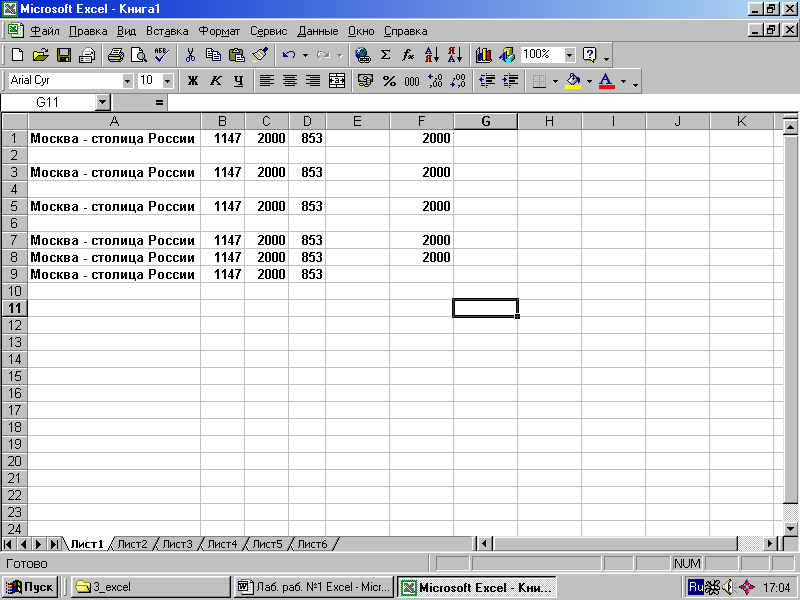Increase indent of cell contents
Viewport: 800px width, 600px height.
point(510,81)
